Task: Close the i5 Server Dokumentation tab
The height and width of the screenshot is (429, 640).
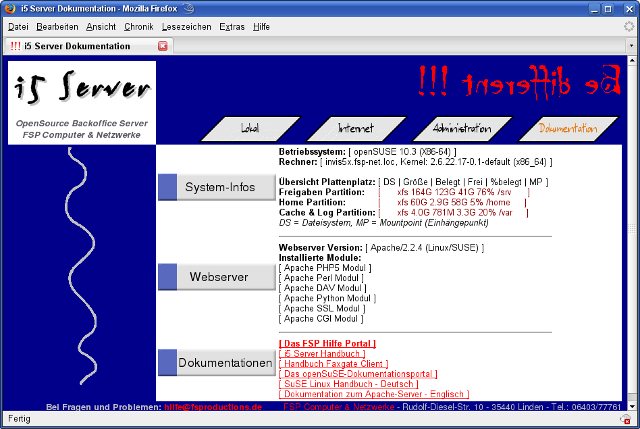Action: (x=163, y=46)
